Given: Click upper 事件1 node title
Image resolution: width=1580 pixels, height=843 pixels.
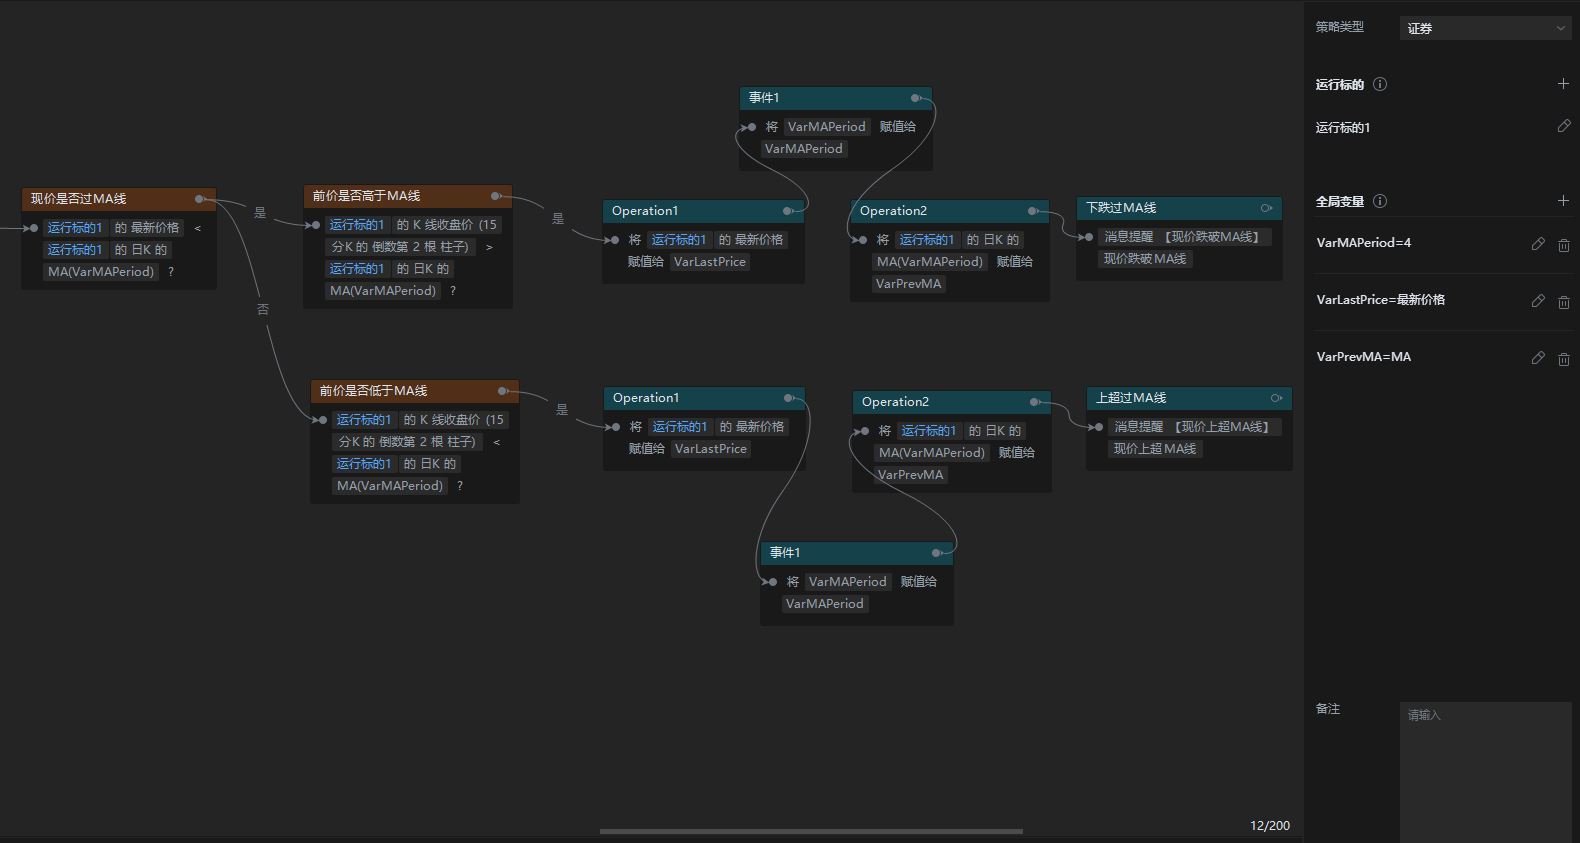Looking at the screenshot, I should click(x=764, y=98).
